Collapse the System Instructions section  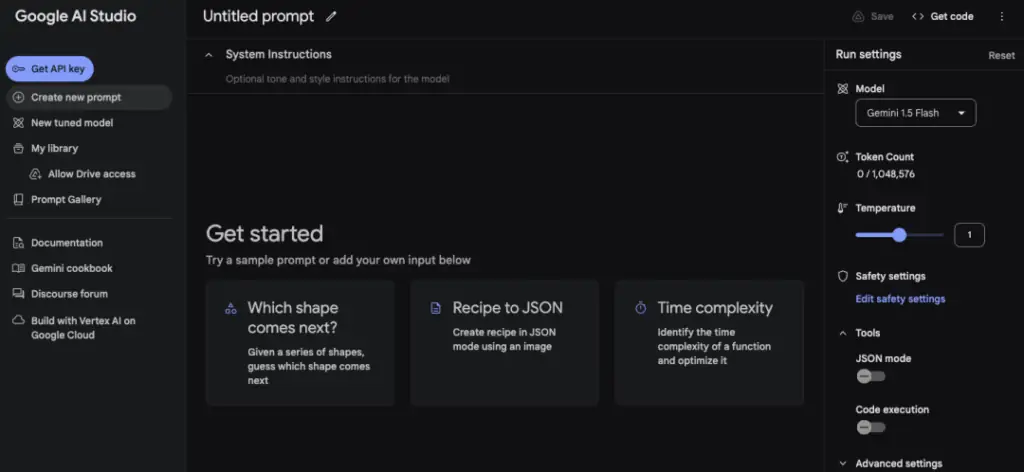[209, 54]
